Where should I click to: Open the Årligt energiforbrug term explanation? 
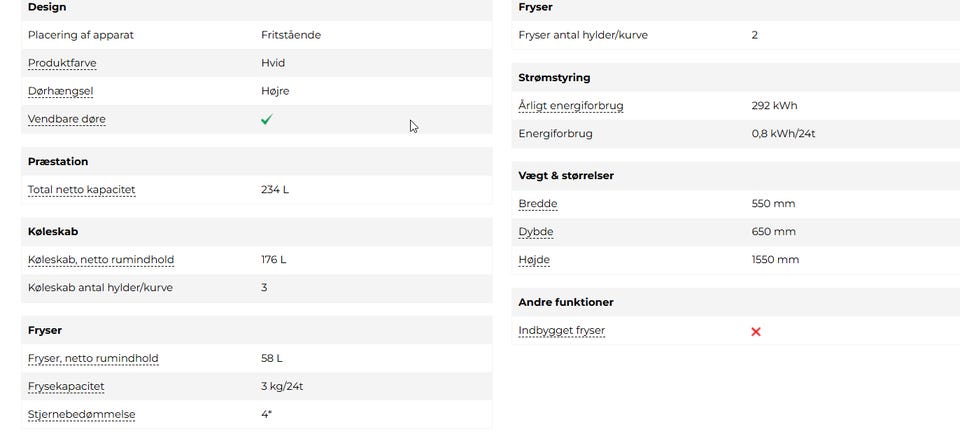tap(571, 106)
